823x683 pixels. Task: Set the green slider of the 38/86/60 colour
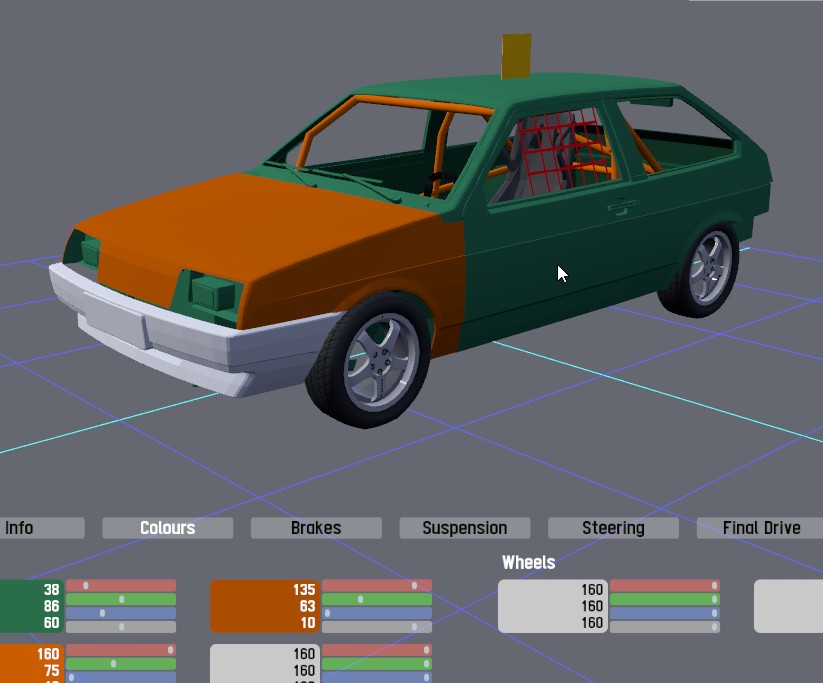click(x=121, y=599)
